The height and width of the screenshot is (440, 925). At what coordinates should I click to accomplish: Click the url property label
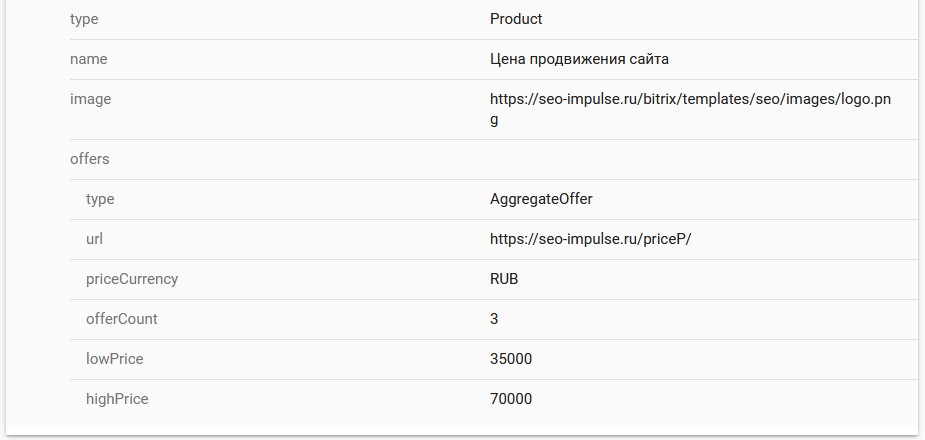[94, 239]
